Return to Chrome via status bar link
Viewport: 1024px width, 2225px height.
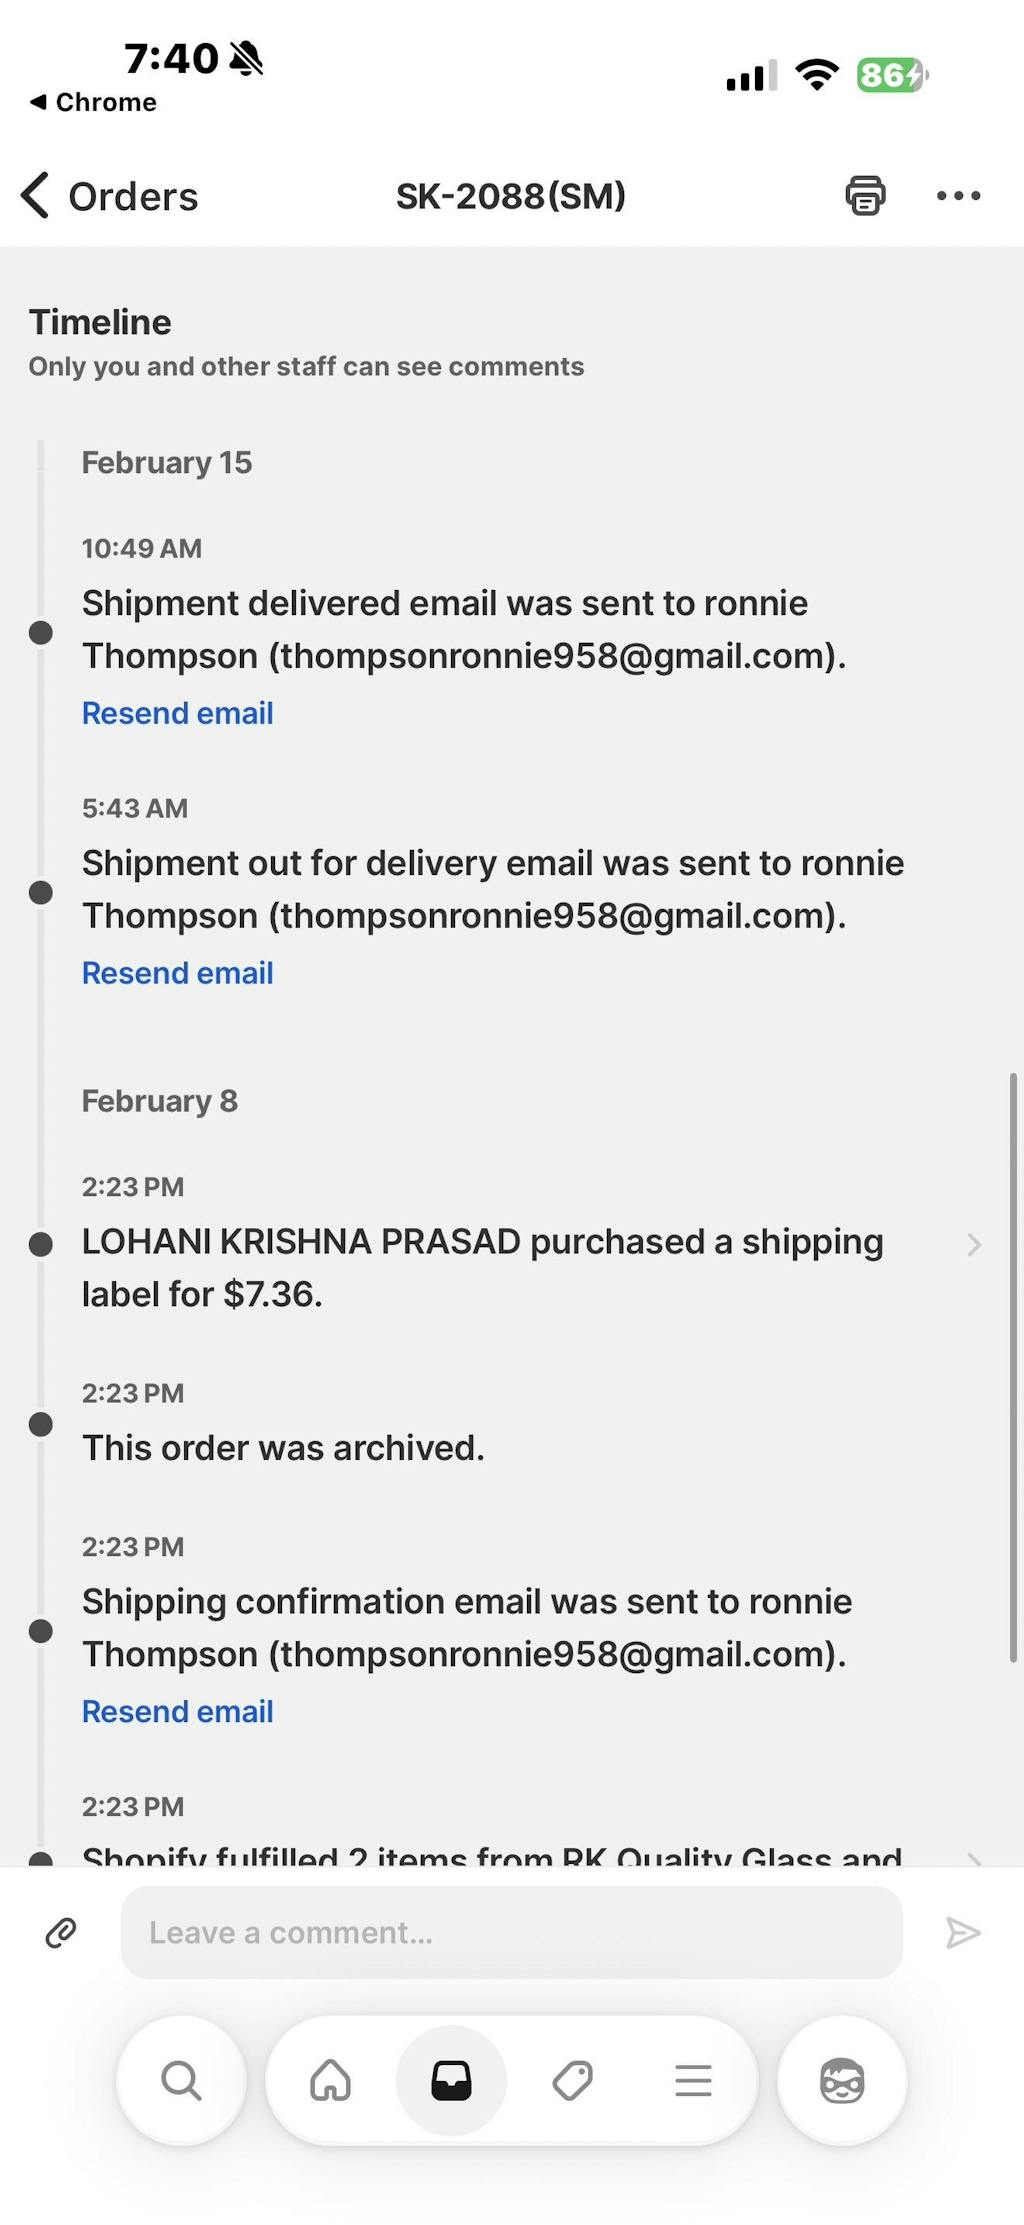93,102
